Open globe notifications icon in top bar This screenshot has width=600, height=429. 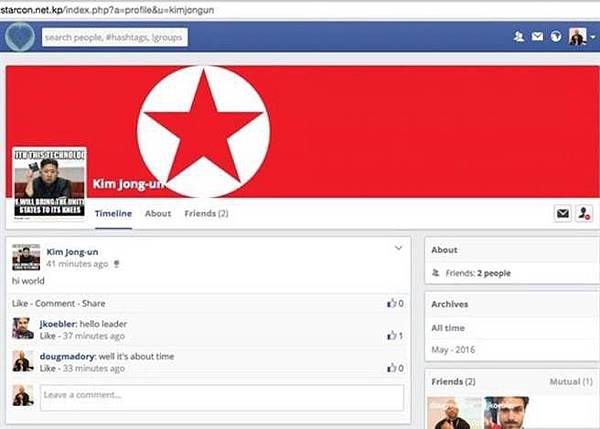pyautogui.click(x=556, y=36)
